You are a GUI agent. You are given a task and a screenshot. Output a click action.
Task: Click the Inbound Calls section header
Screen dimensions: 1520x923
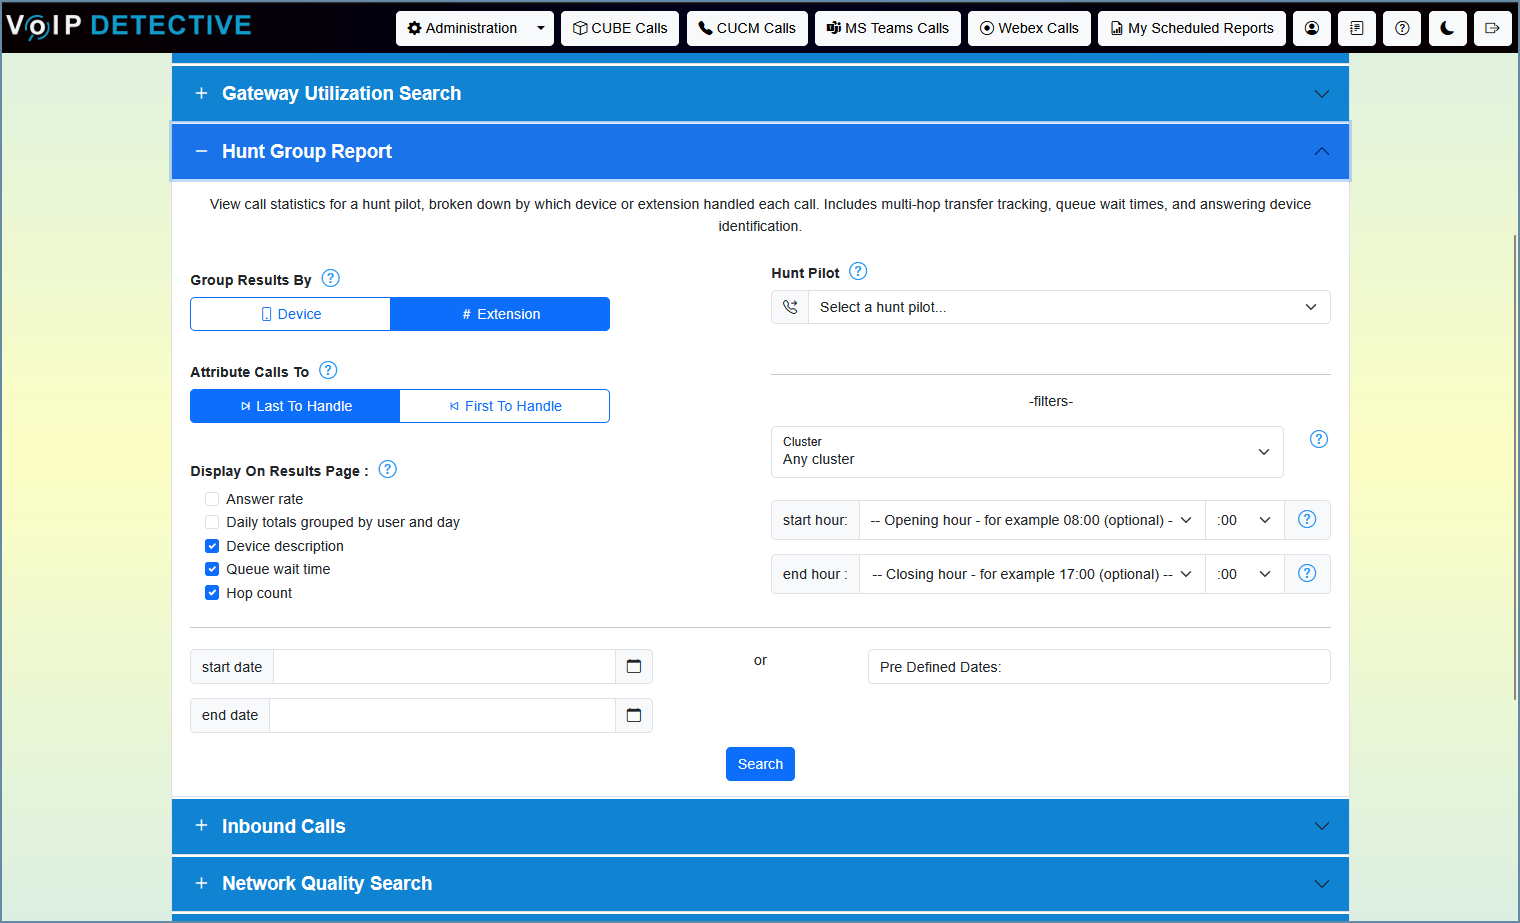[760, 826]
